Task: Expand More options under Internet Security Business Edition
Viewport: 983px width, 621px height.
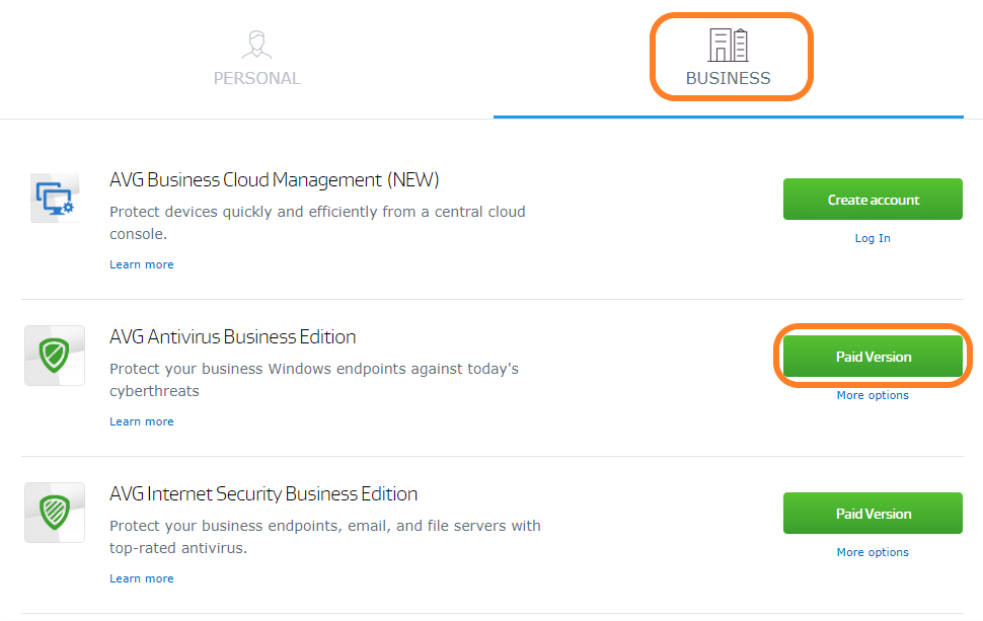Action: pyautogui.click(x=871, y=552)
